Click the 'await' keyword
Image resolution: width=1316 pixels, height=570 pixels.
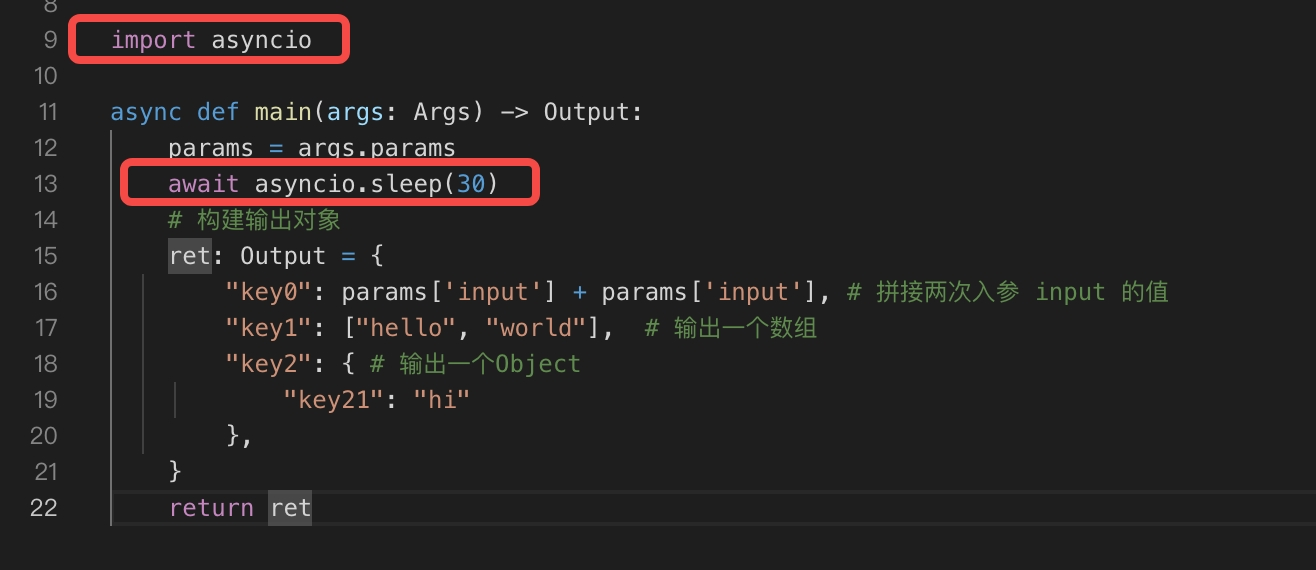click(x=204, y=184)
